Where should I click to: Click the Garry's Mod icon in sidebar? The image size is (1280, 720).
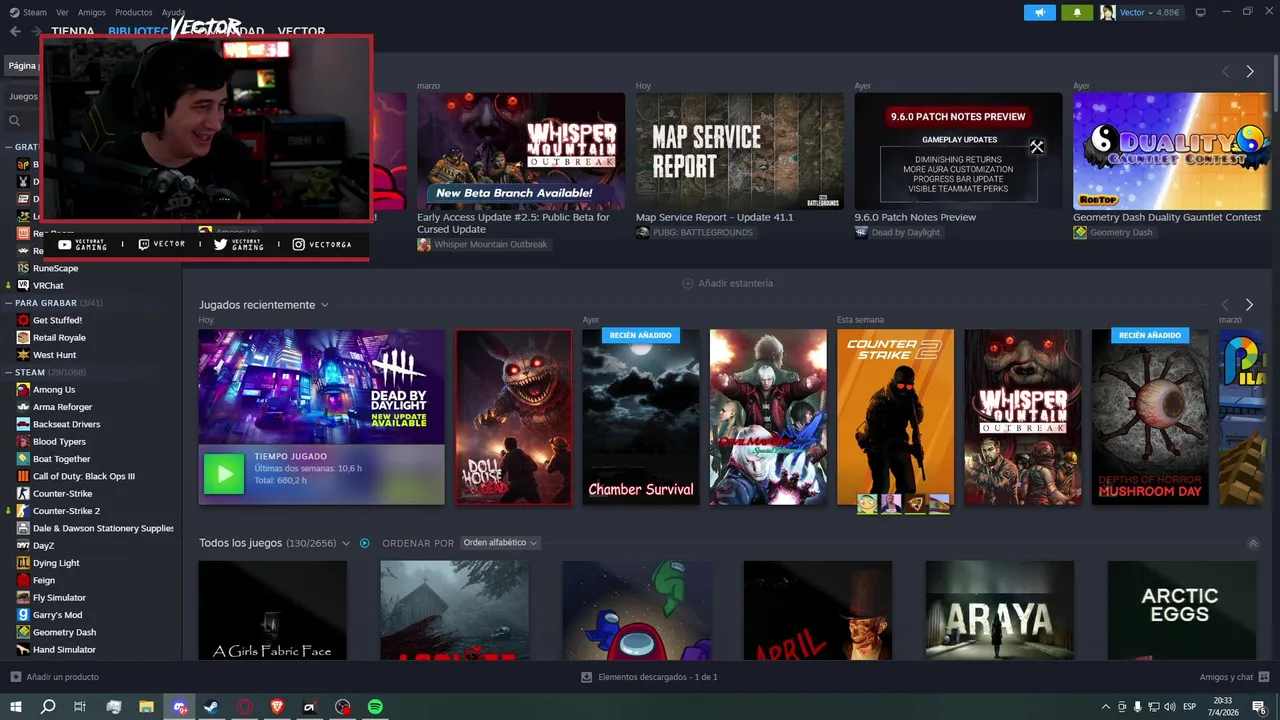23,615
